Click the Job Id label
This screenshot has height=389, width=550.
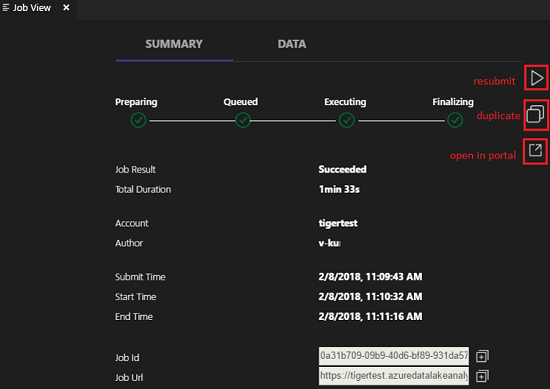[x=127, y=357]
